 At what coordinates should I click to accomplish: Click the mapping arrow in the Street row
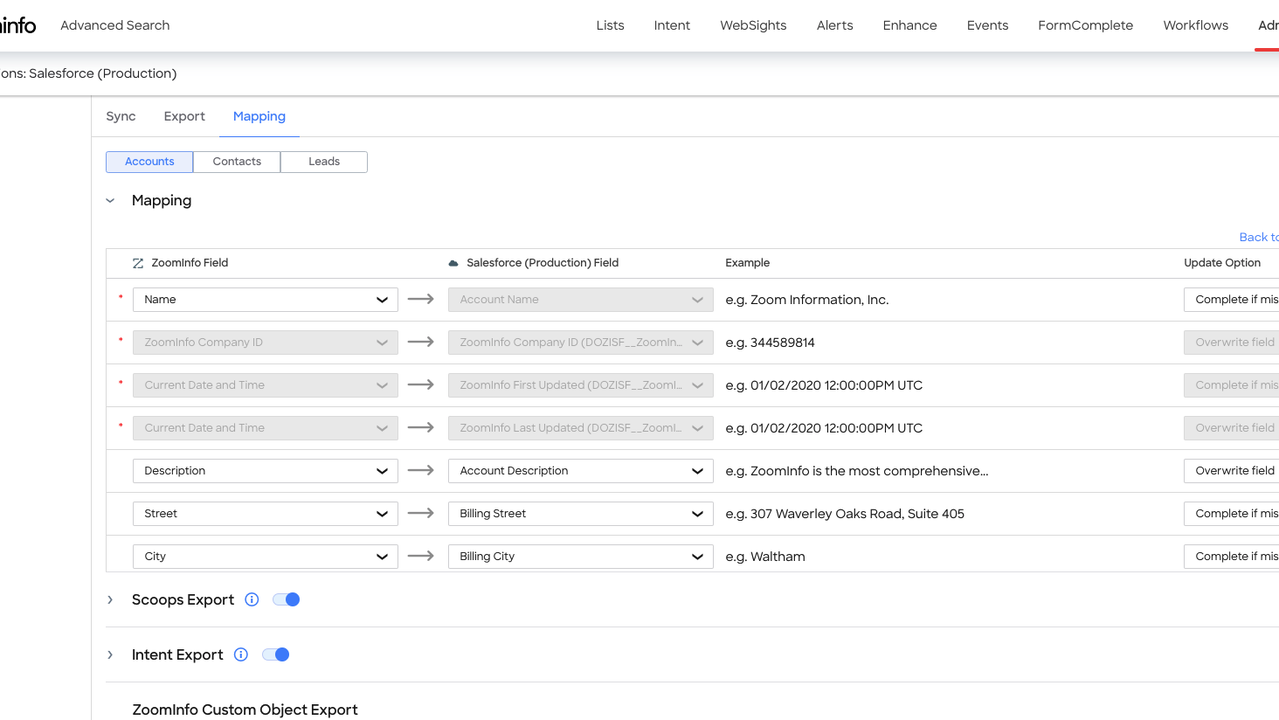tap(421, 513)
